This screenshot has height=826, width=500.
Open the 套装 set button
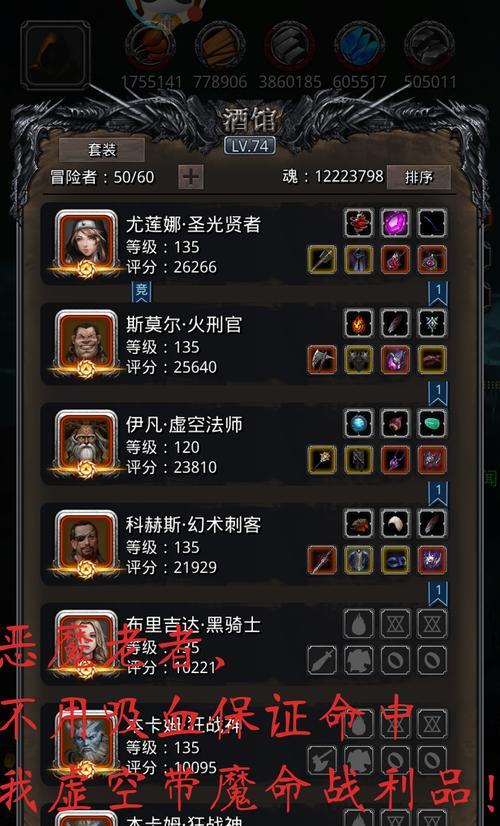click(x=102, y=150)
